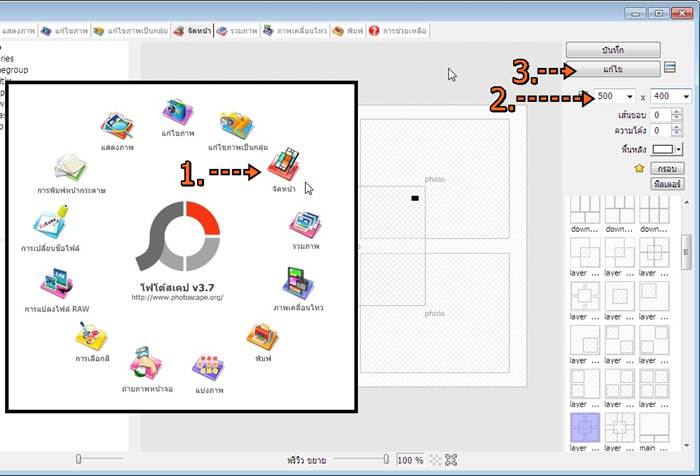Click the fit-to-window icon after 100 %
The width and height of the screenshot is (700, 476).
point(451,460)
